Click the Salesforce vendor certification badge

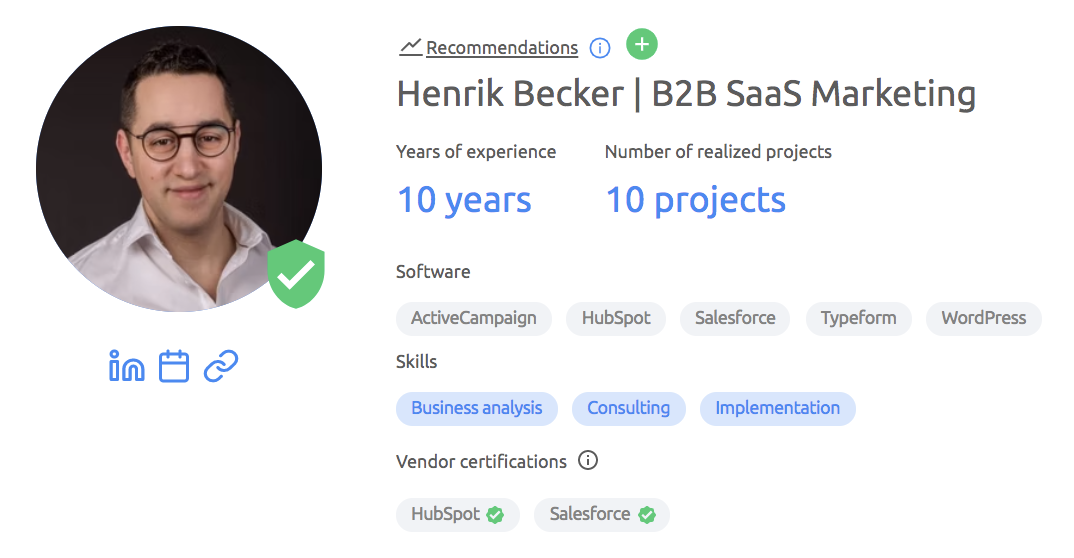[x=602, y=514]
